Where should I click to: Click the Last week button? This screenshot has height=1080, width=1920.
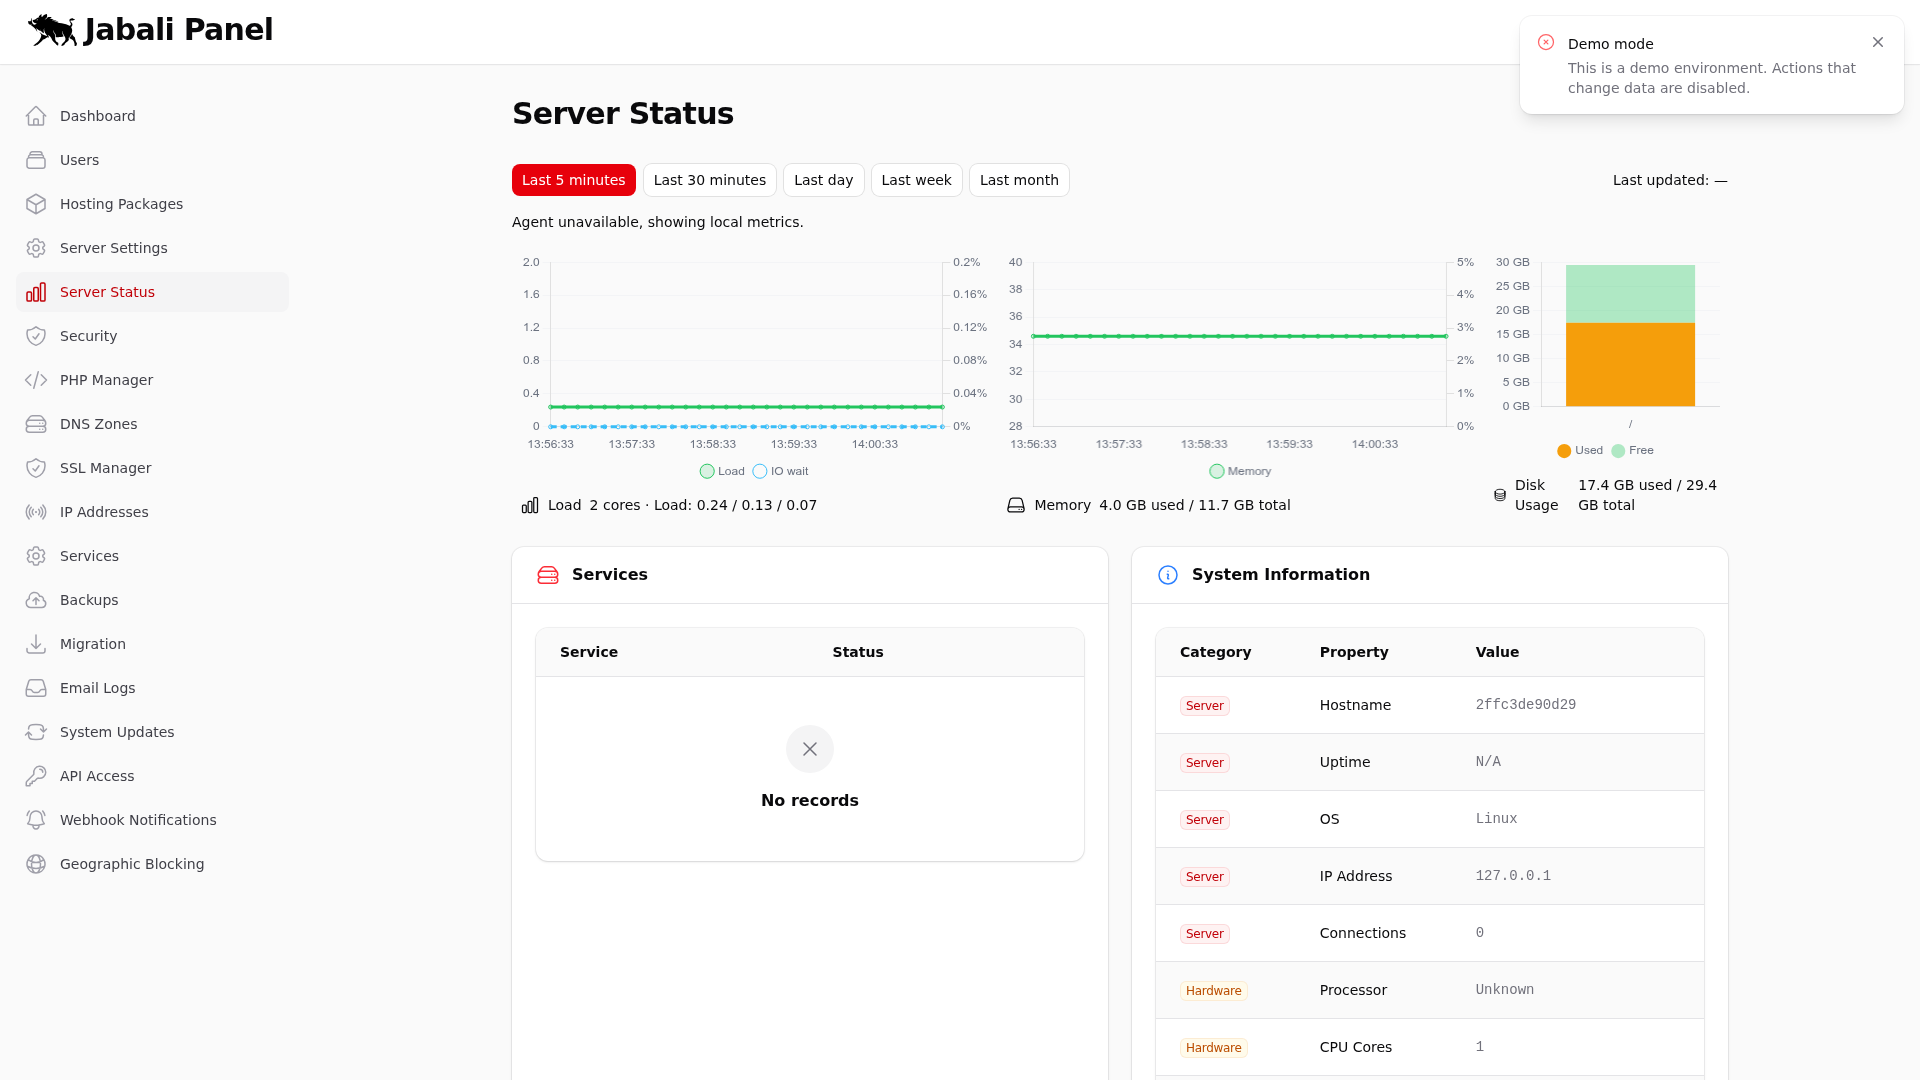click(x=916, y=180)
